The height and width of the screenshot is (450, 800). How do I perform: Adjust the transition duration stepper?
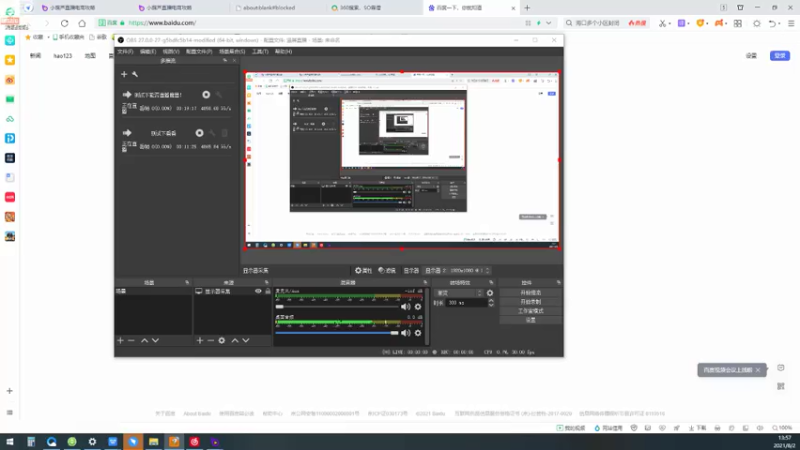click(x=491, y=303)
